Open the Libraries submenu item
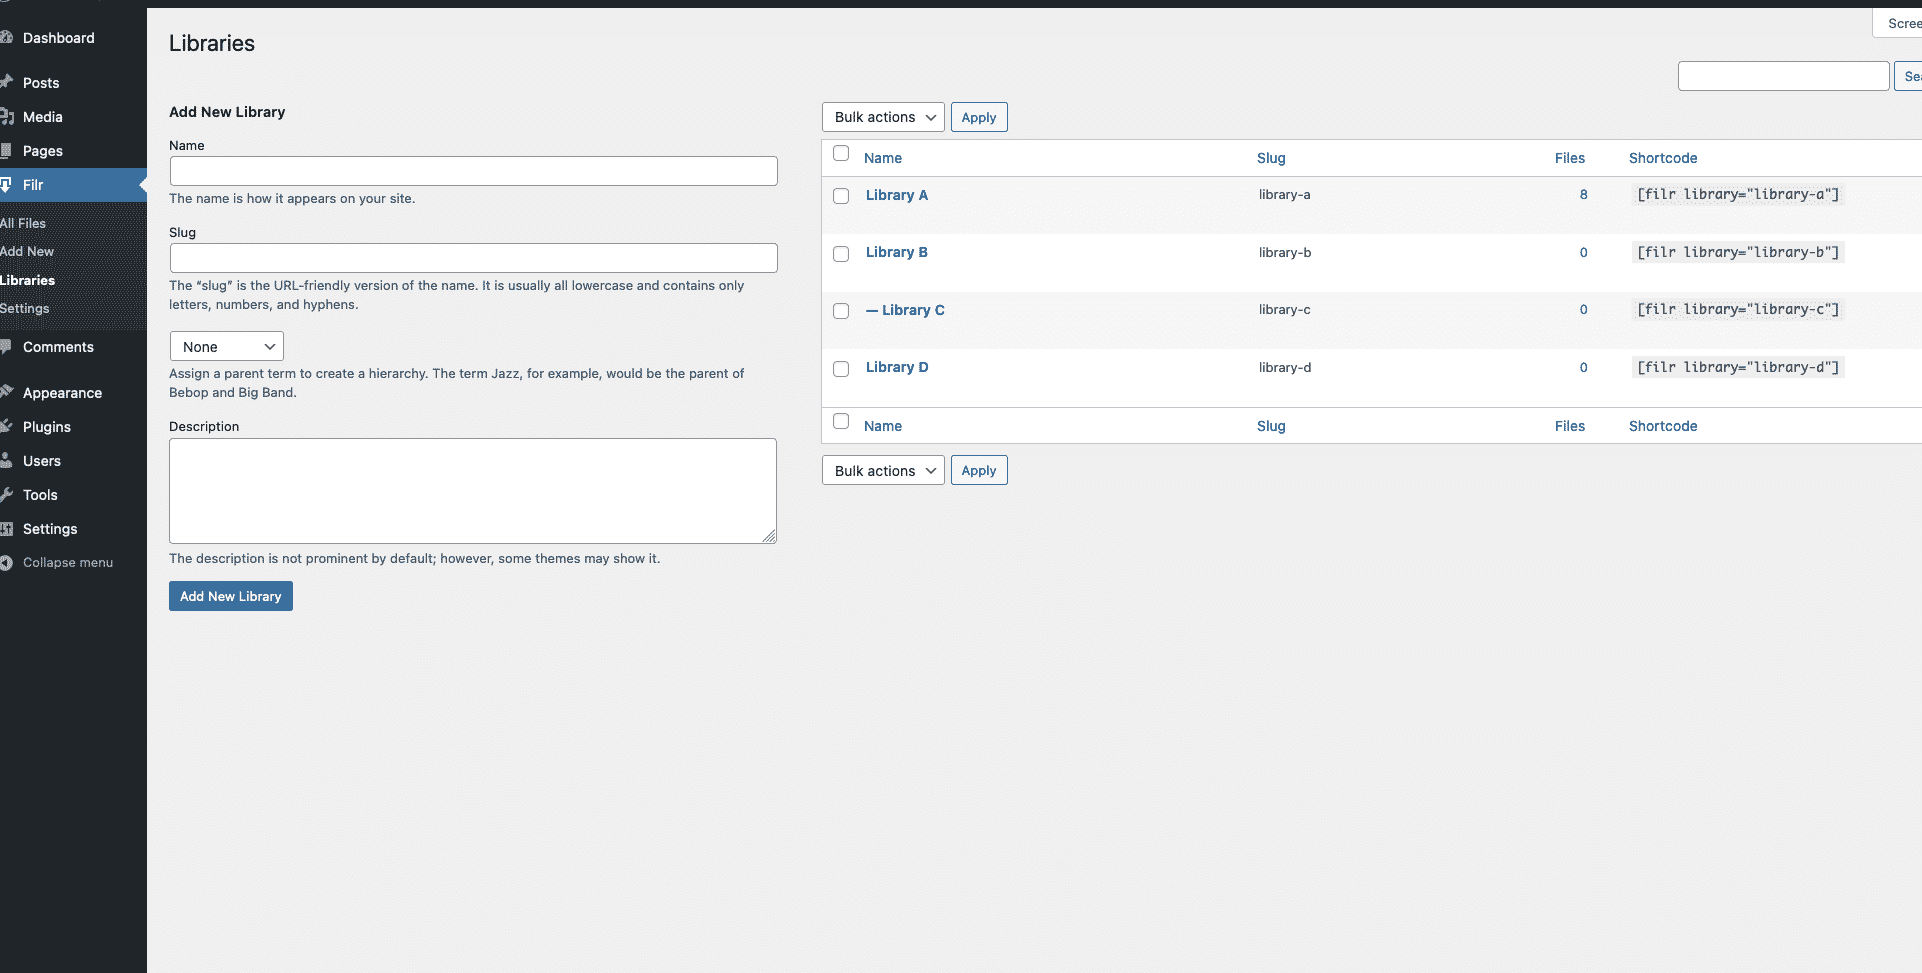The image size is (1922, 973). point(28,280)
